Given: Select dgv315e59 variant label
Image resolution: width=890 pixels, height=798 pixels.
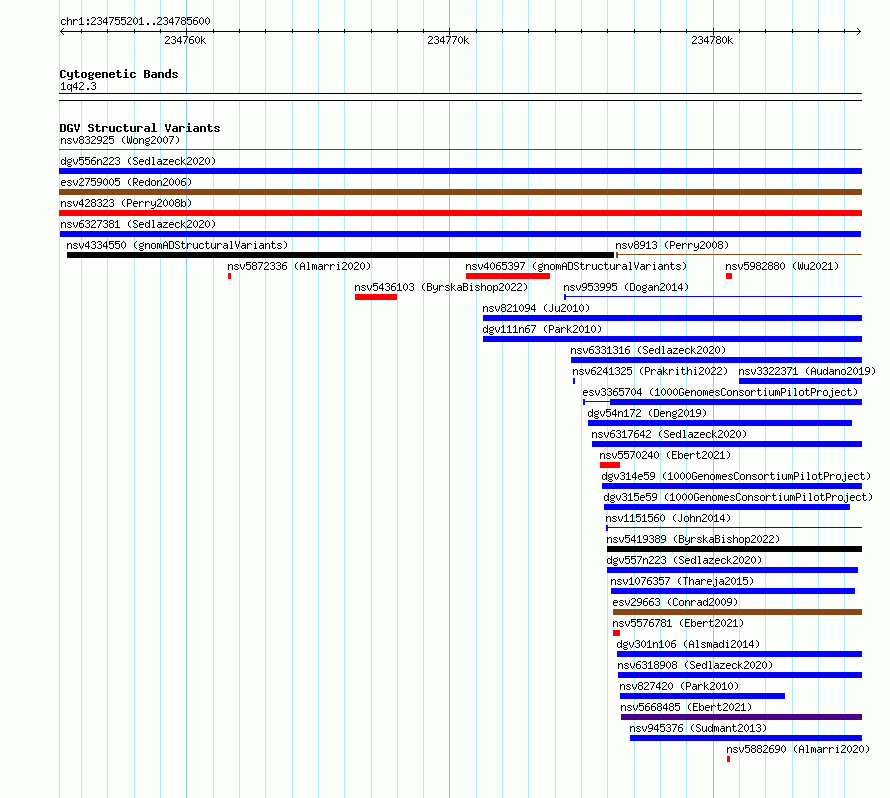Looking at the screenshot, I should pos(738,497).
